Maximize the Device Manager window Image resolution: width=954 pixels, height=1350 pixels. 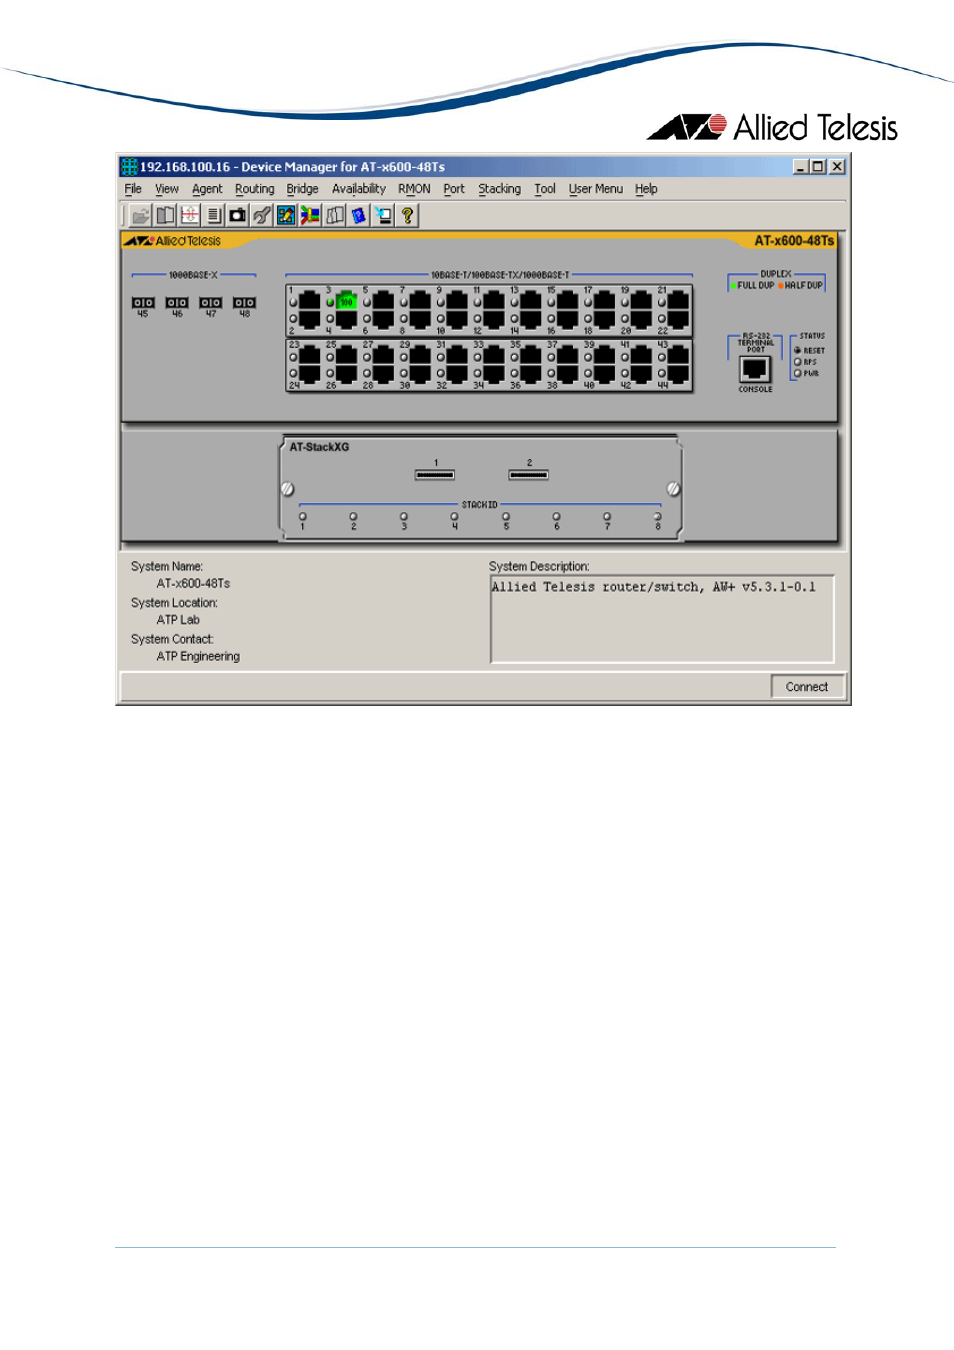coord(818,167)
